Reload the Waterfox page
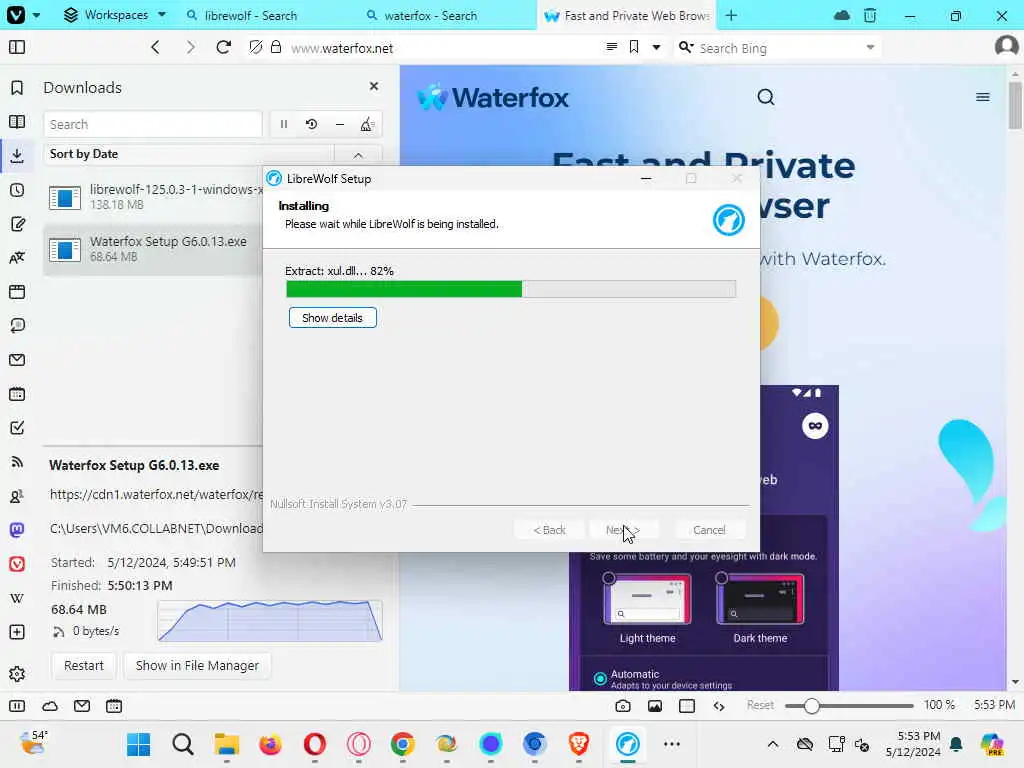Screen dimensions: 1024x768 coord(223,47)
